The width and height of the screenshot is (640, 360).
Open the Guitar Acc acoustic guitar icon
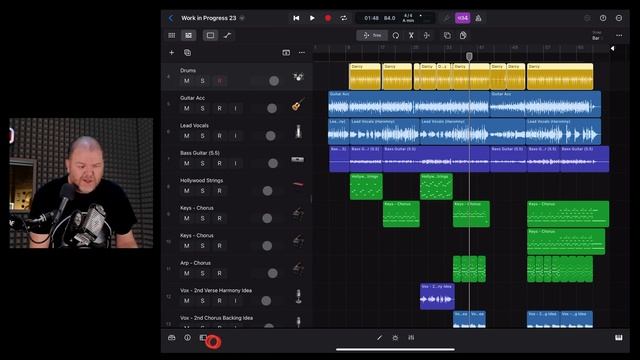point(298,104)
